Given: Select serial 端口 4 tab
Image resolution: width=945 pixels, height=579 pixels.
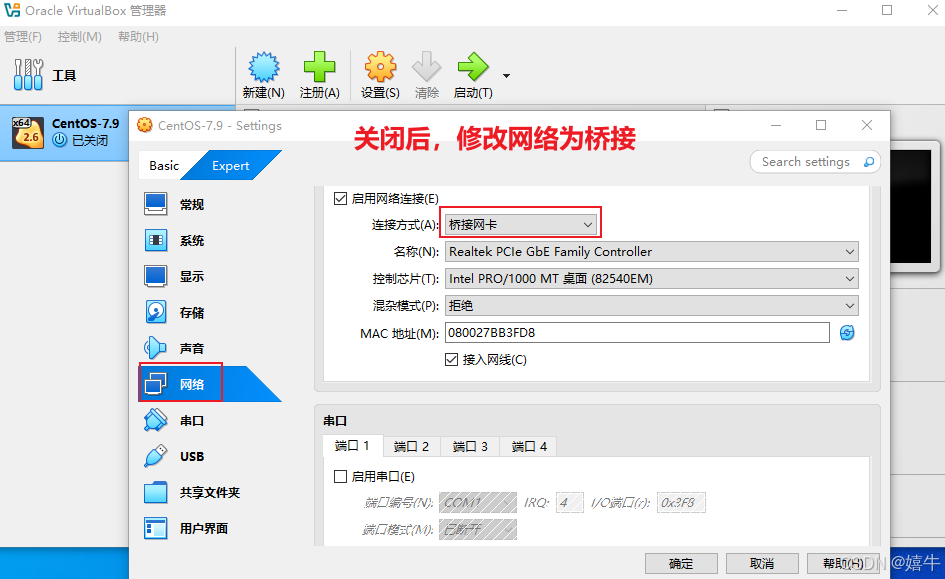Looking at the screenshot, I should [x=529, y=446].
